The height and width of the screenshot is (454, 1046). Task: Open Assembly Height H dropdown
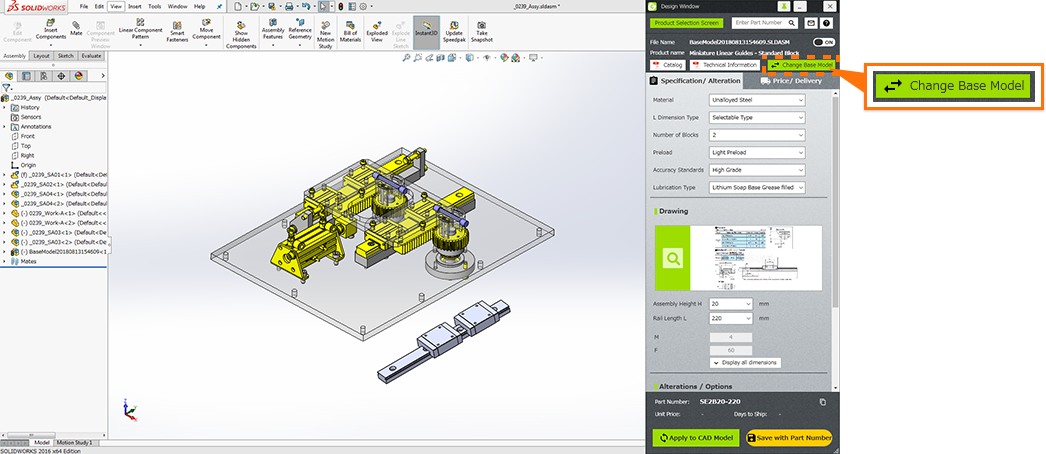click(730, 303)
